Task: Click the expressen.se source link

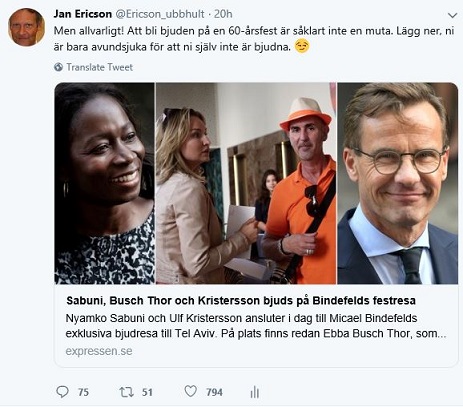Action: (x=99, y=351)
